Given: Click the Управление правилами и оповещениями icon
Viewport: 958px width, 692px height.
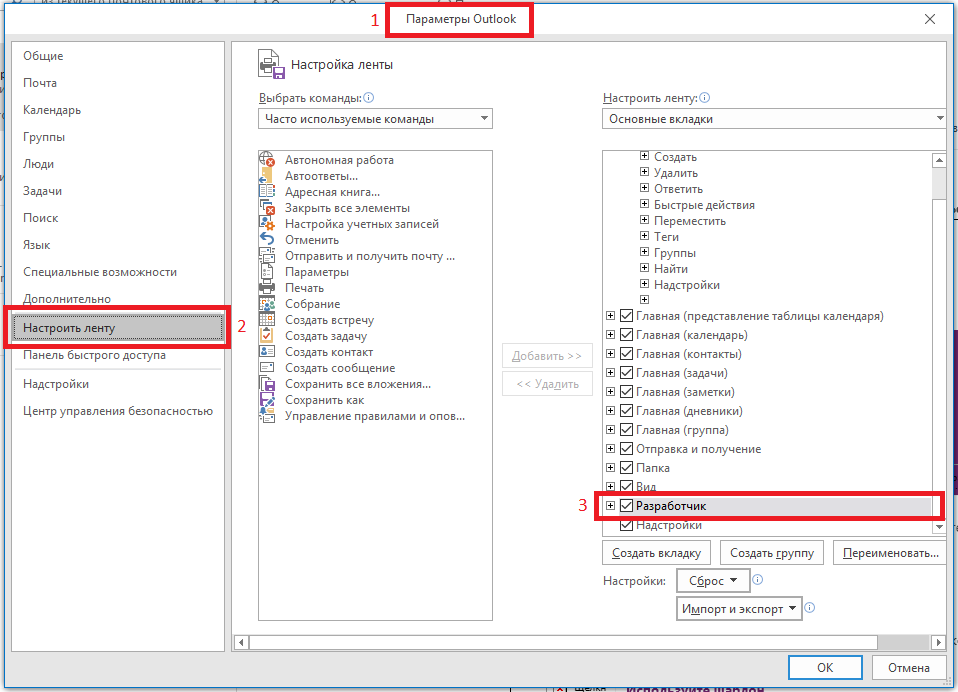Looking at the screenshot, I should [x=267, y=416].
